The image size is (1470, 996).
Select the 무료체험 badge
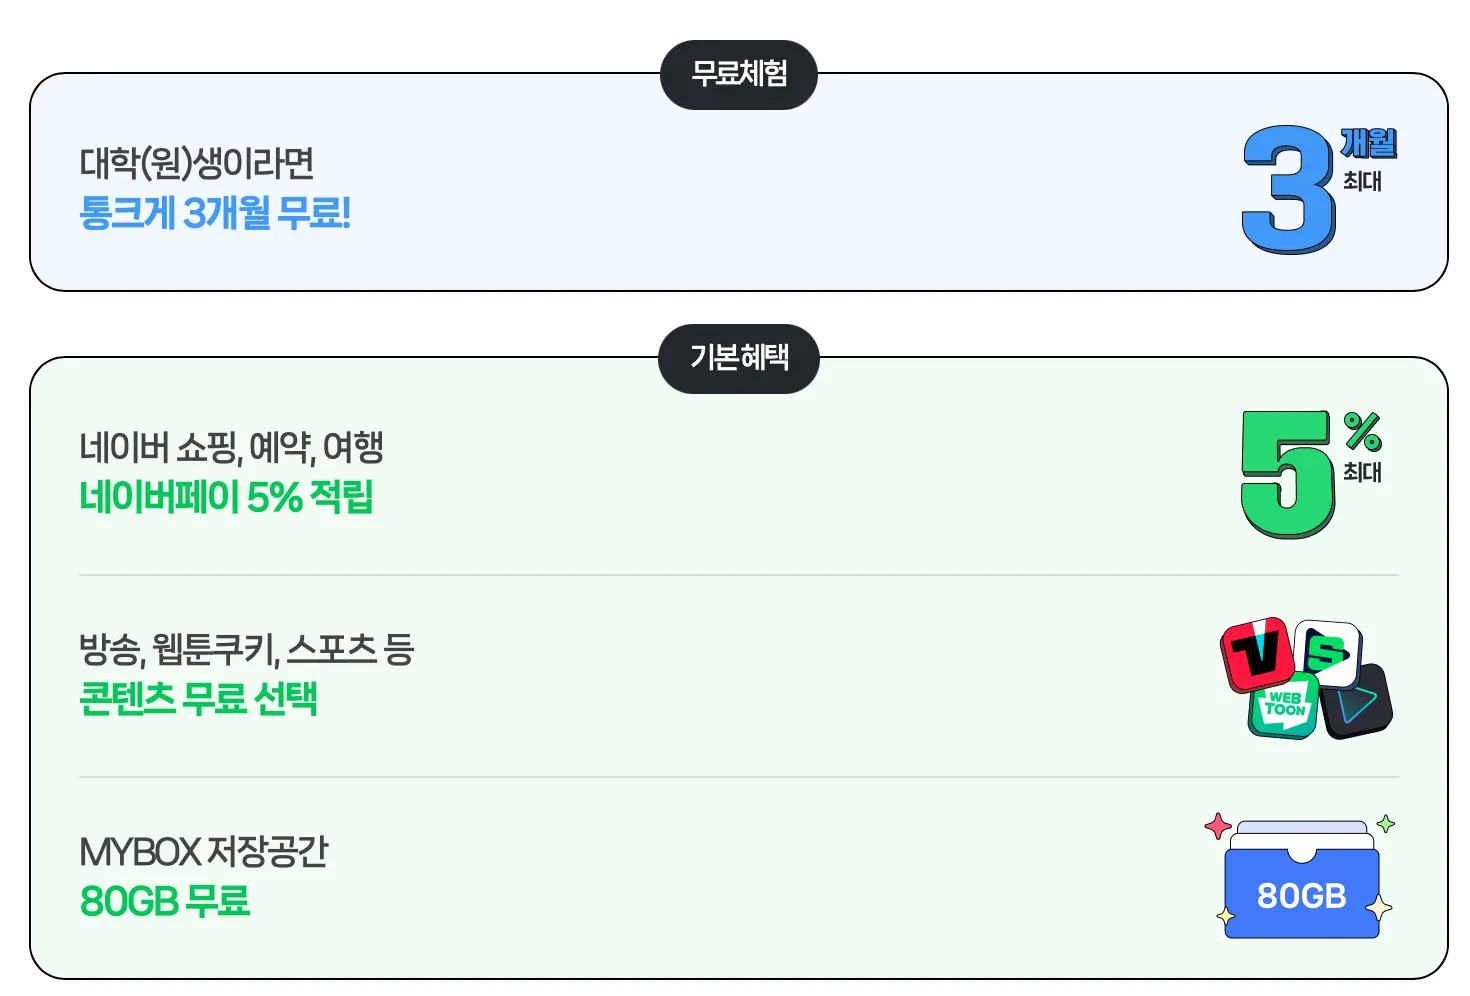(x=739, y=74)
